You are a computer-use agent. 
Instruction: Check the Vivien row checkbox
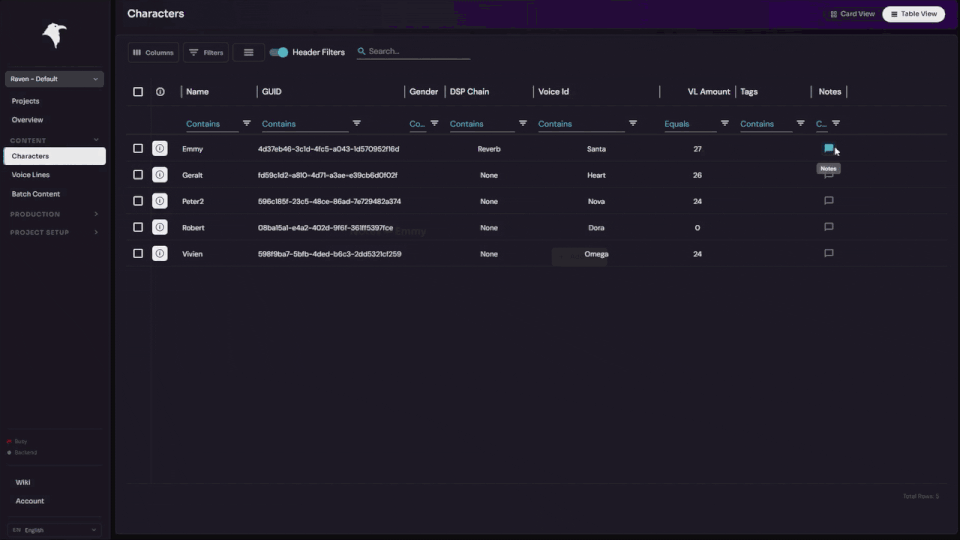[x=138, y=253]
